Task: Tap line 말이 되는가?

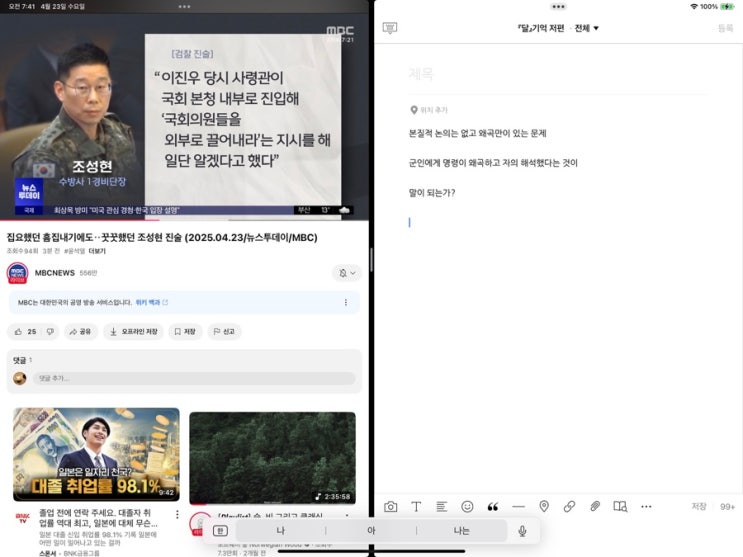Action: pyautogui.click(x=432, y=193)
